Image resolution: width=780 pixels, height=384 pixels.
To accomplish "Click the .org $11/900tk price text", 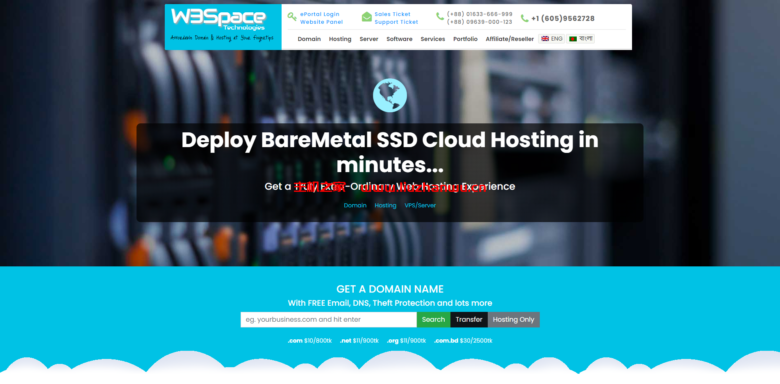I will [406, 341].
